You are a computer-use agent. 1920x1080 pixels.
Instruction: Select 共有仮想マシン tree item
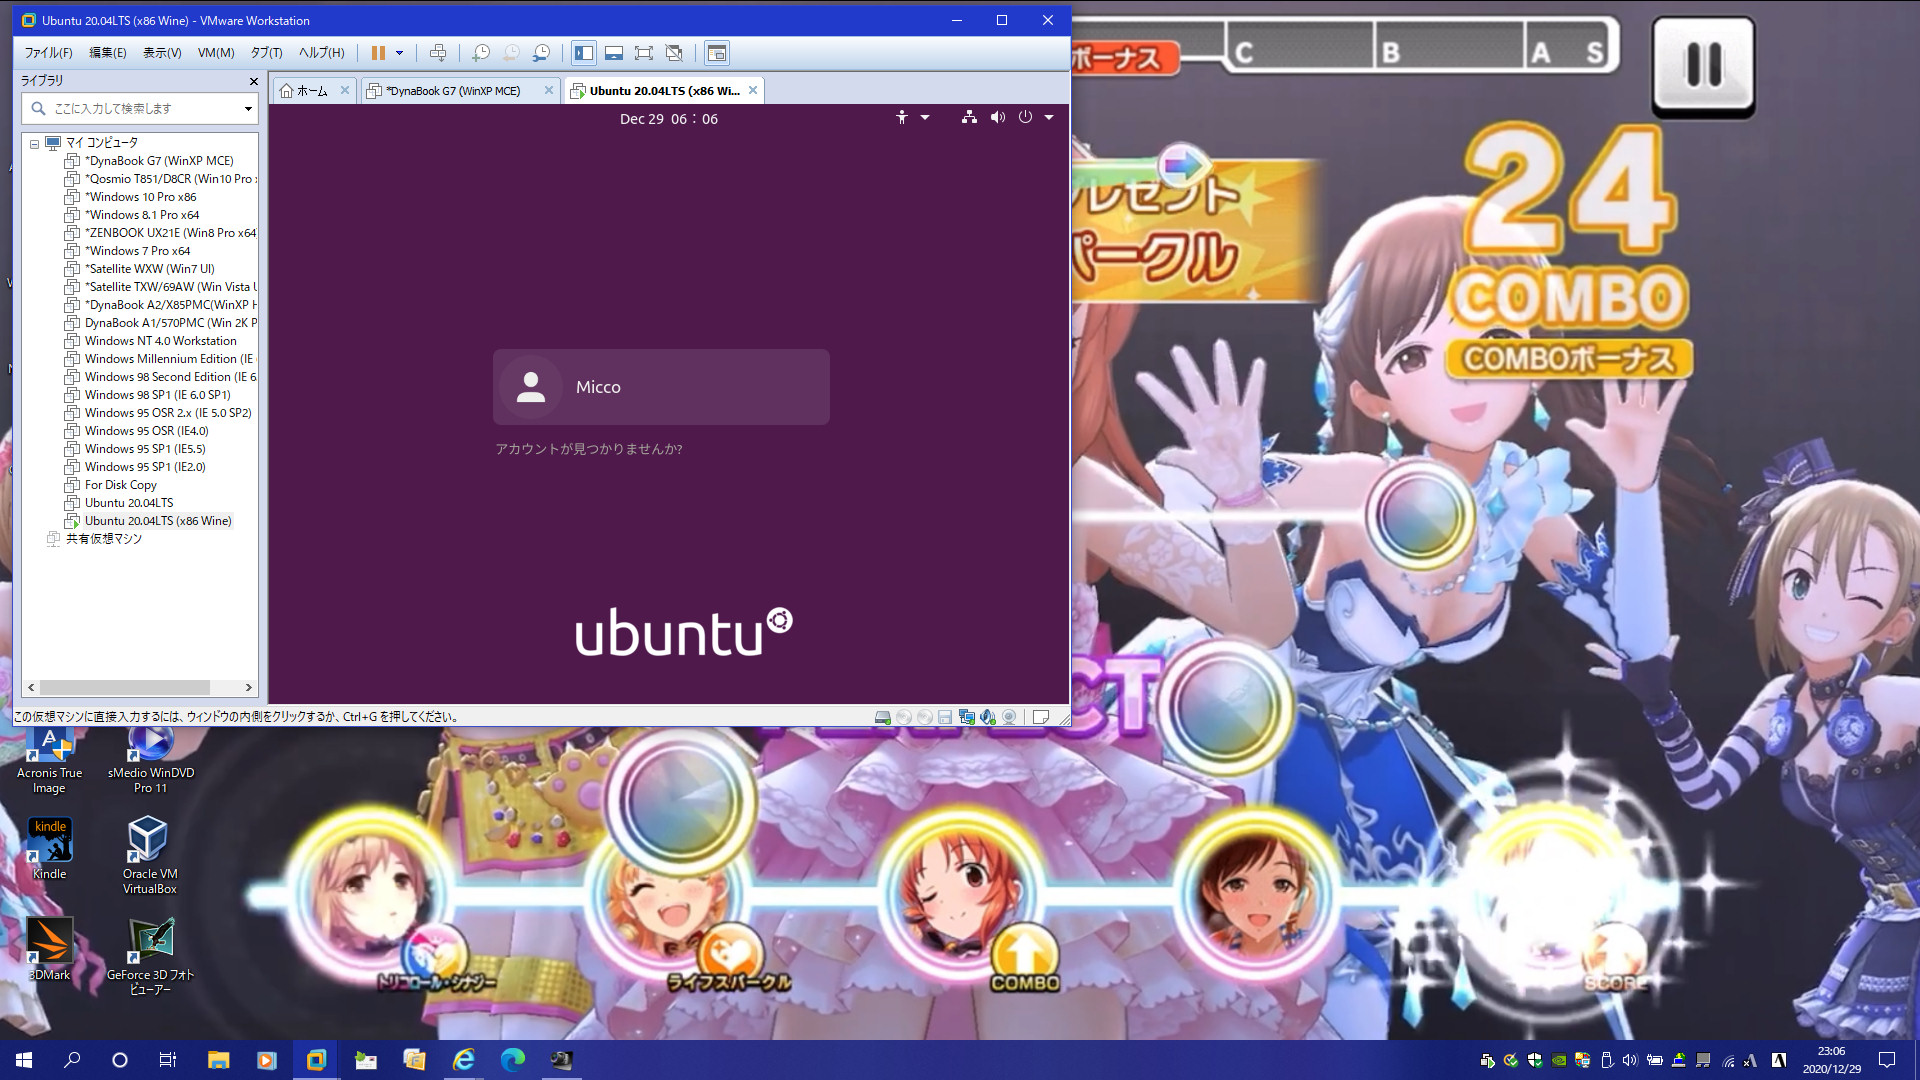click(x=95, y=539)
